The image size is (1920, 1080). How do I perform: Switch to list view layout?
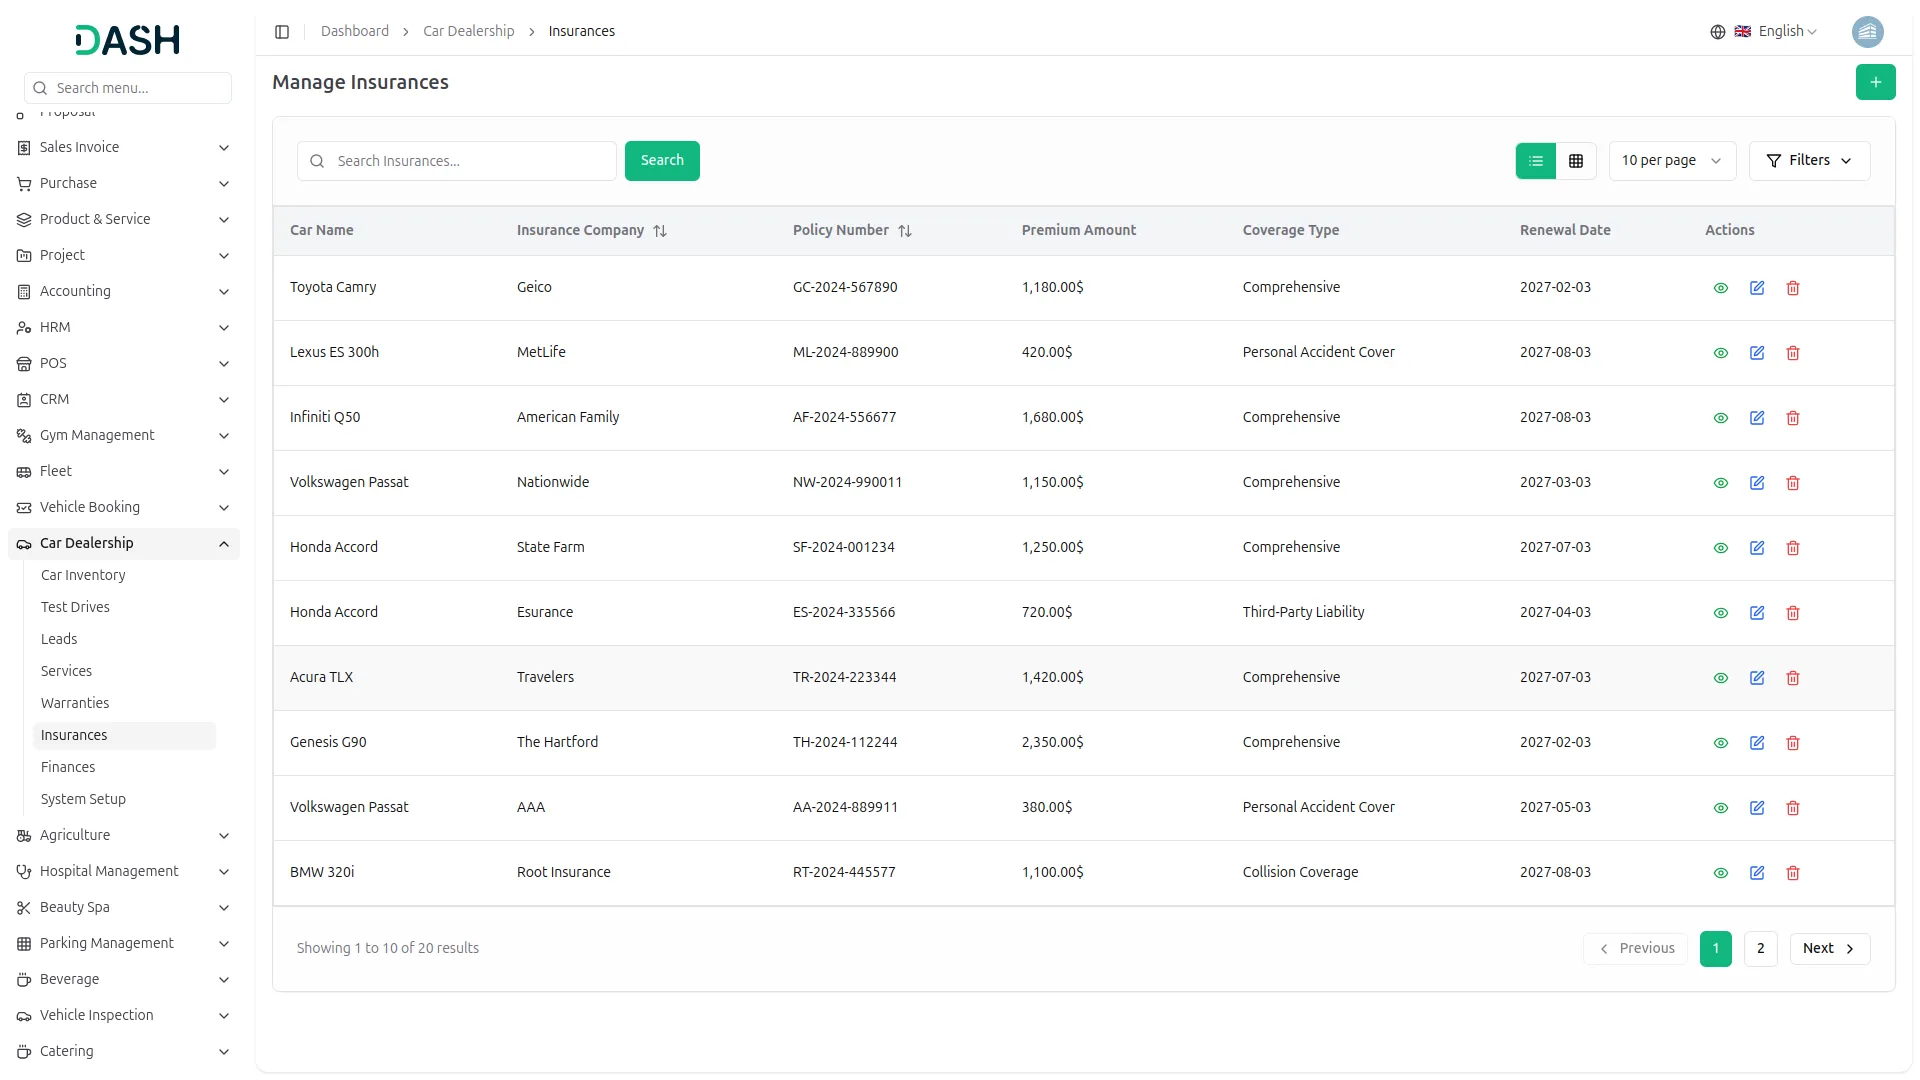[1536, 161]
